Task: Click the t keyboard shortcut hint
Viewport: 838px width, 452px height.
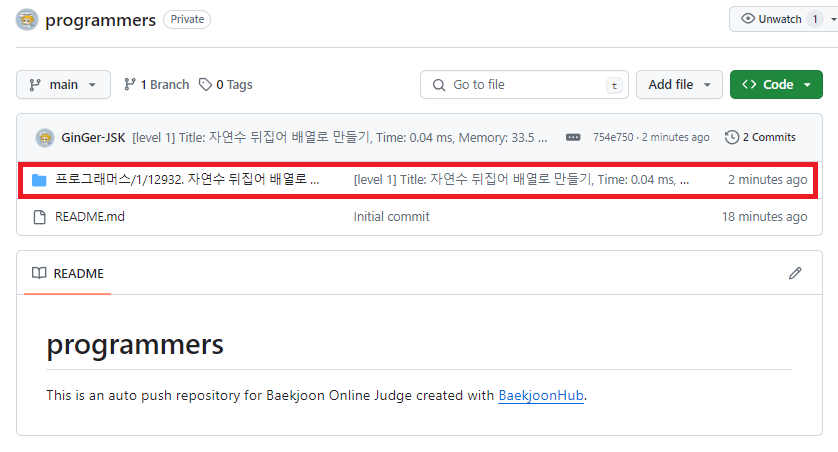Action: (x=614, y=85)
